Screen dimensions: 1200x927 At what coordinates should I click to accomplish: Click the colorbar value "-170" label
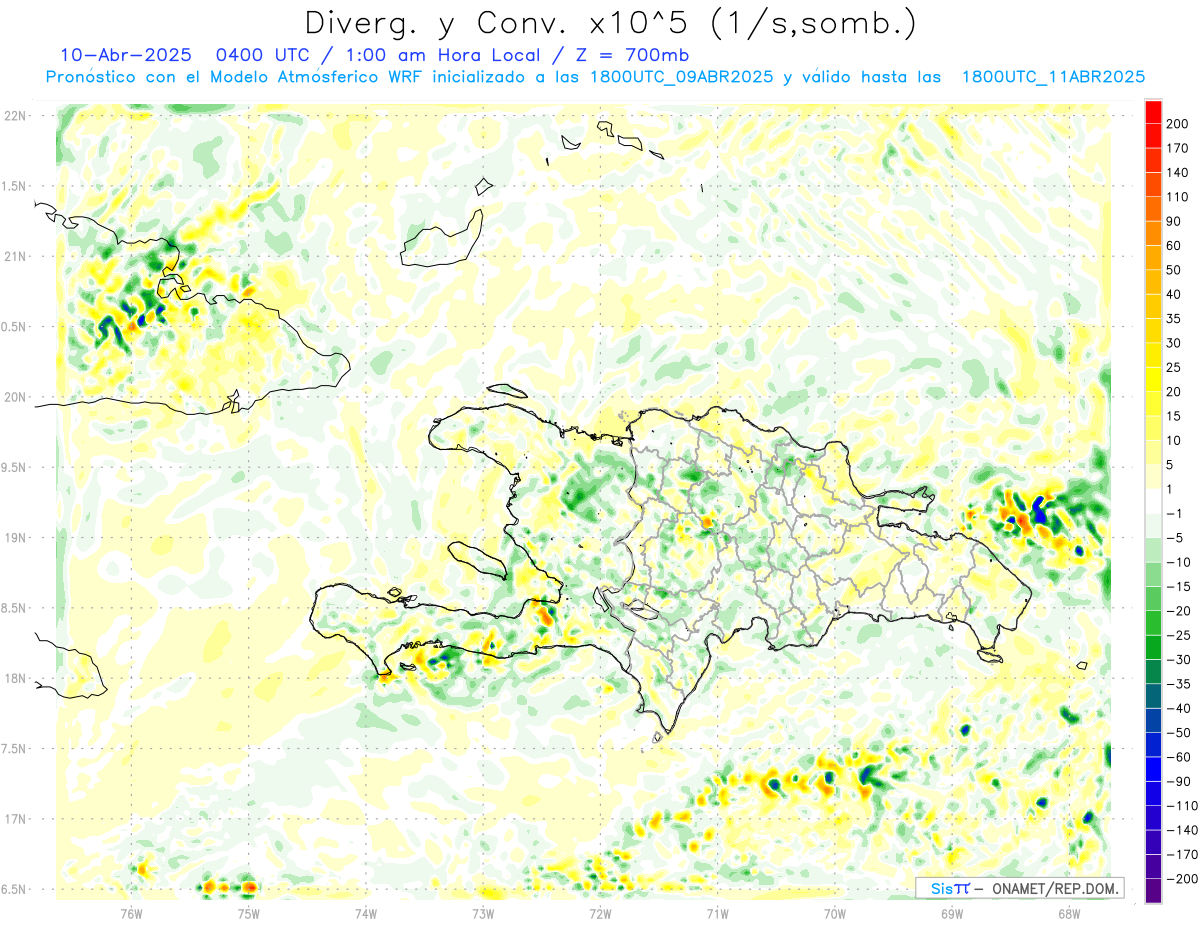1180,854
